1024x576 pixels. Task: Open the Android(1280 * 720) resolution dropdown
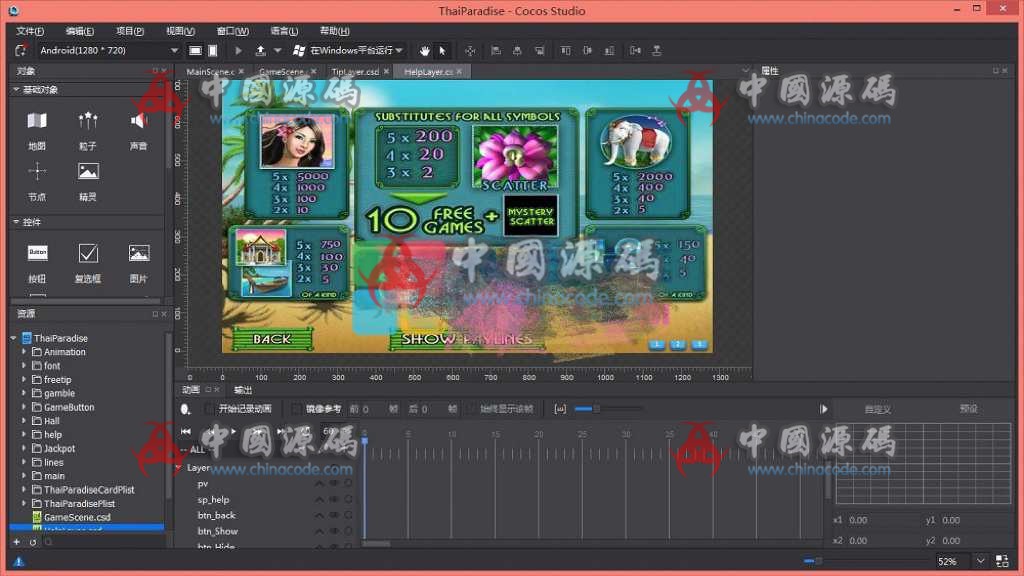[108, 50]
